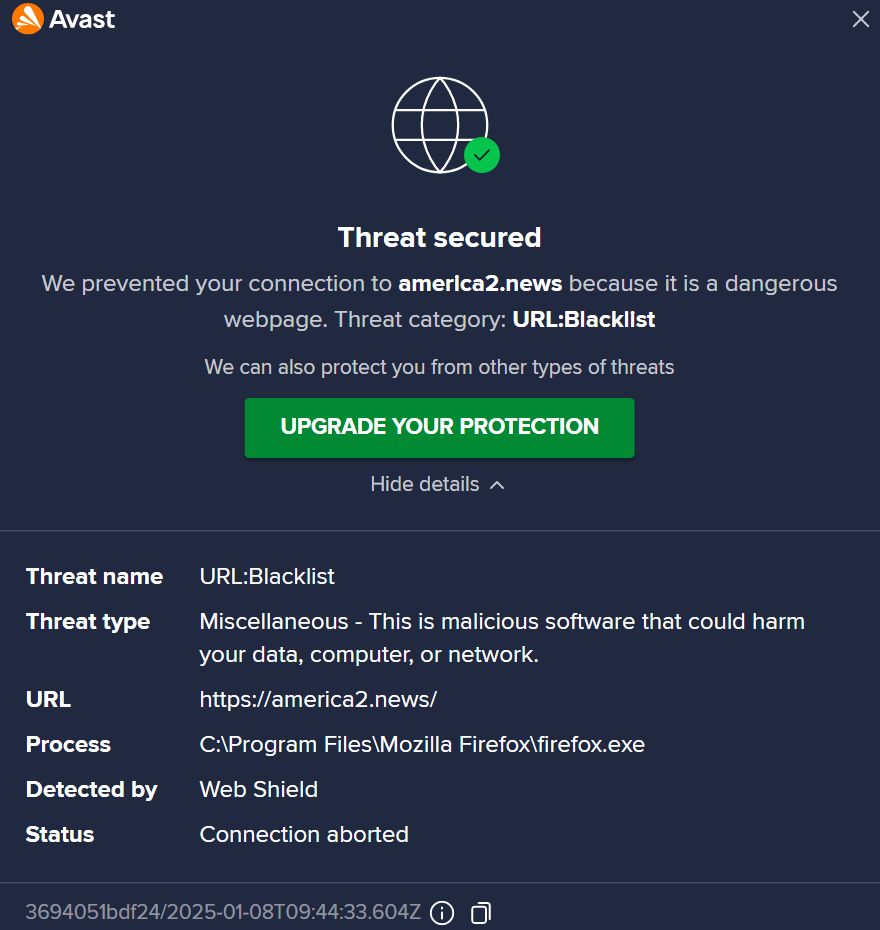Click Upgrade Your Protection button

439,427
